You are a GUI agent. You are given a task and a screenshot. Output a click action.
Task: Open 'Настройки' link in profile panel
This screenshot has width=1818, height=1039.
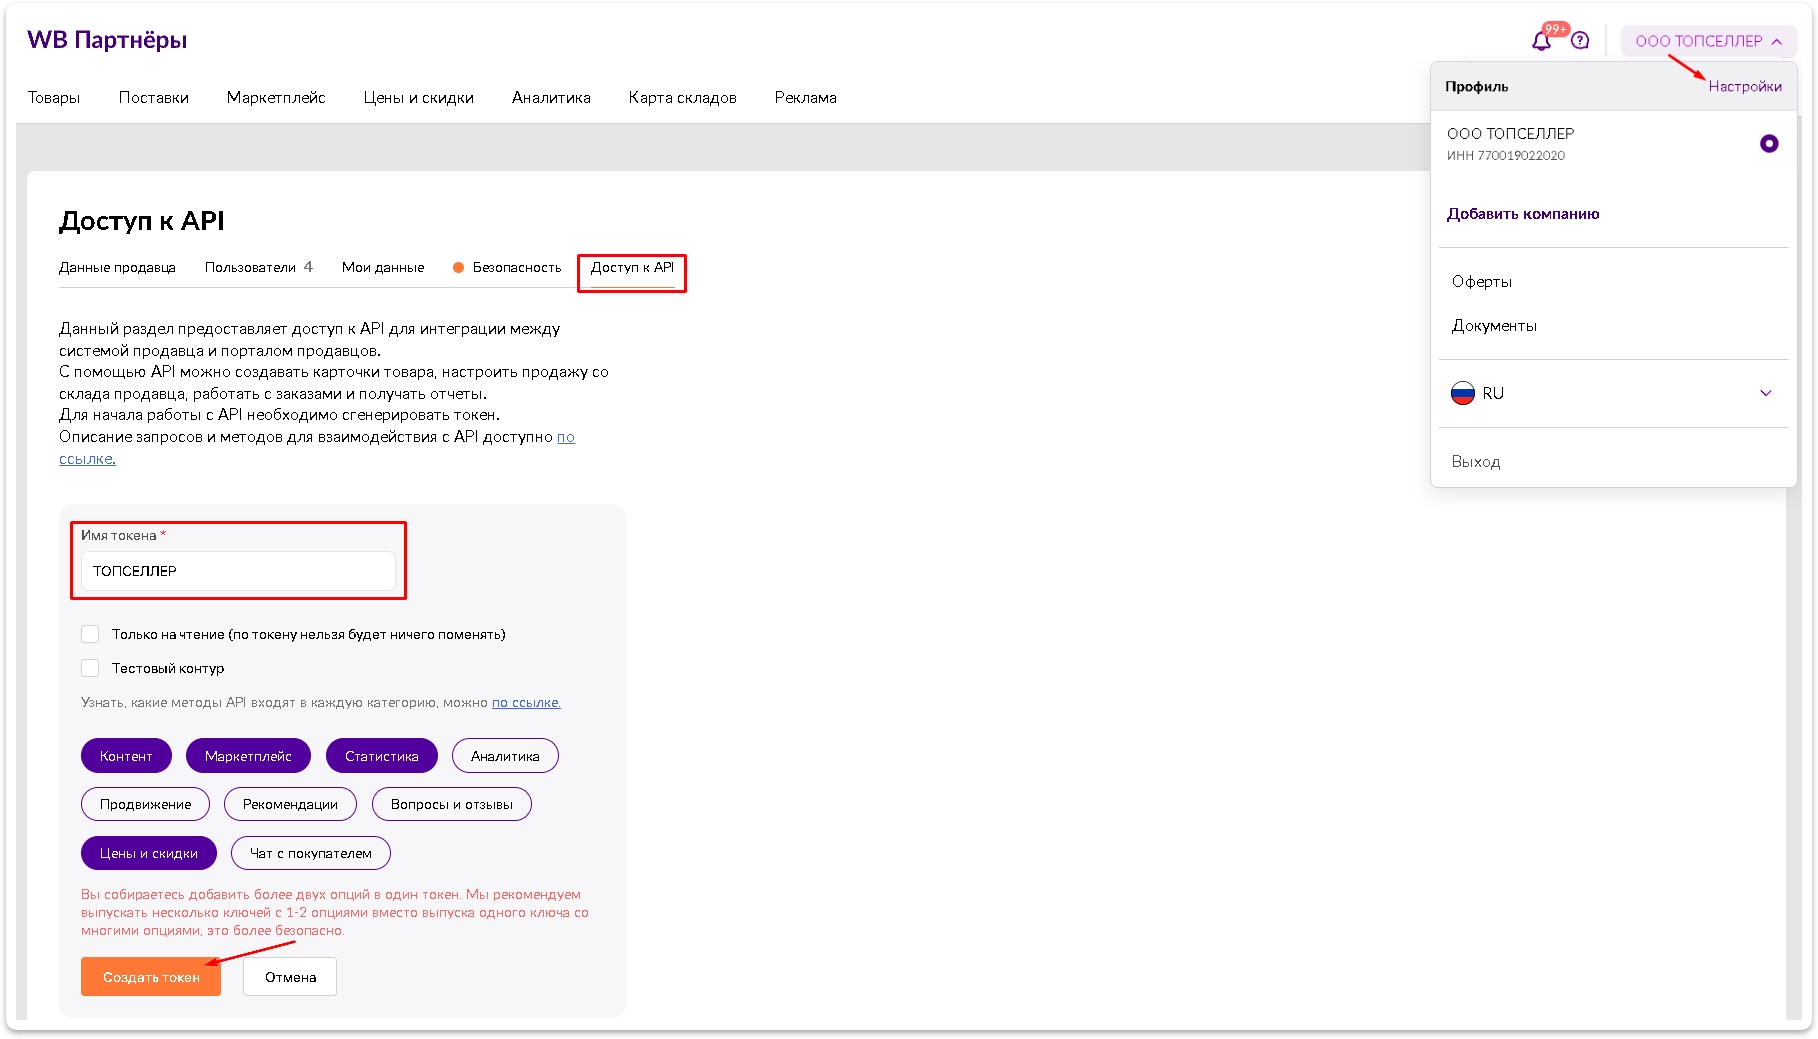(x=1744, y=87)
